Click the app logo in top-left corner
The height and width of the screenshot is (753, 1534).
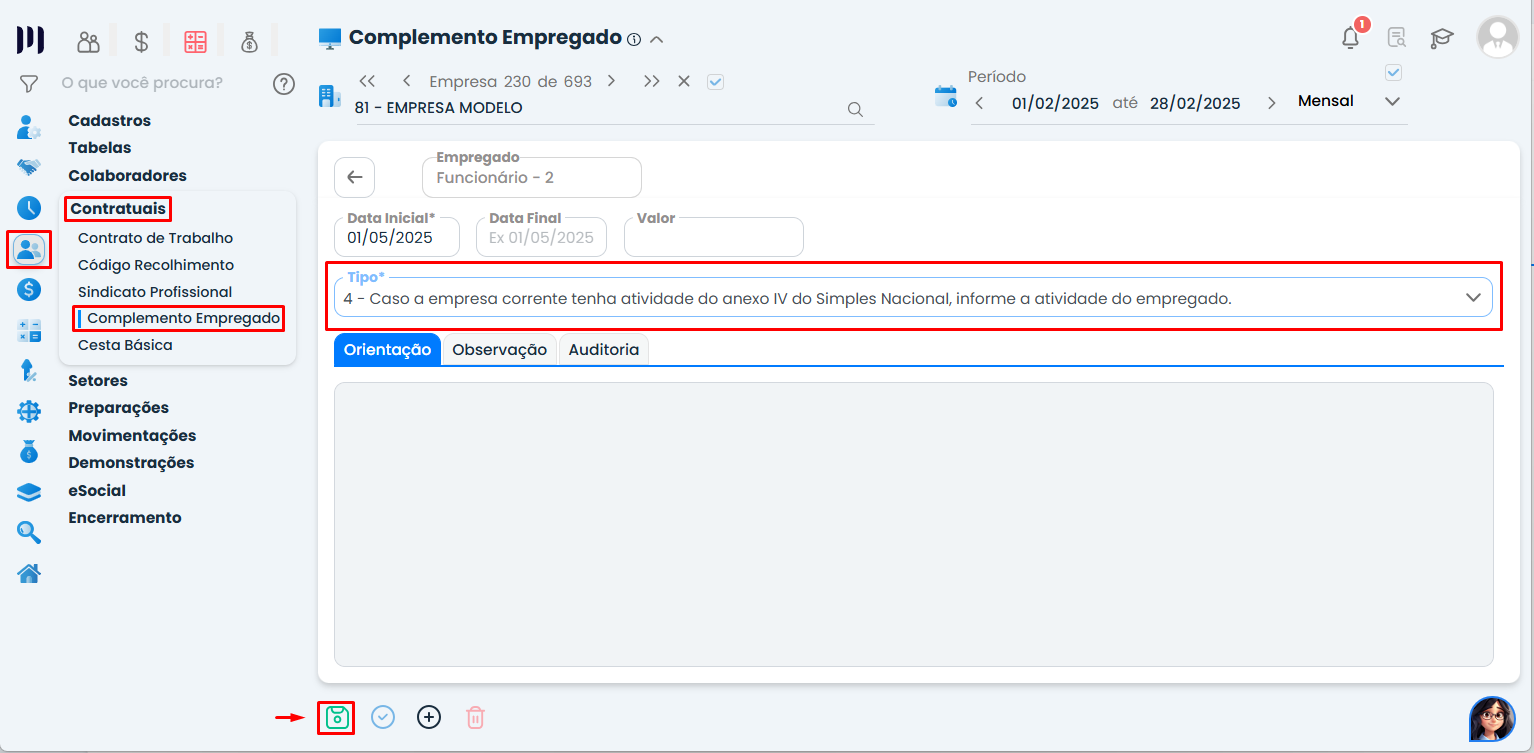click(30, 41)
